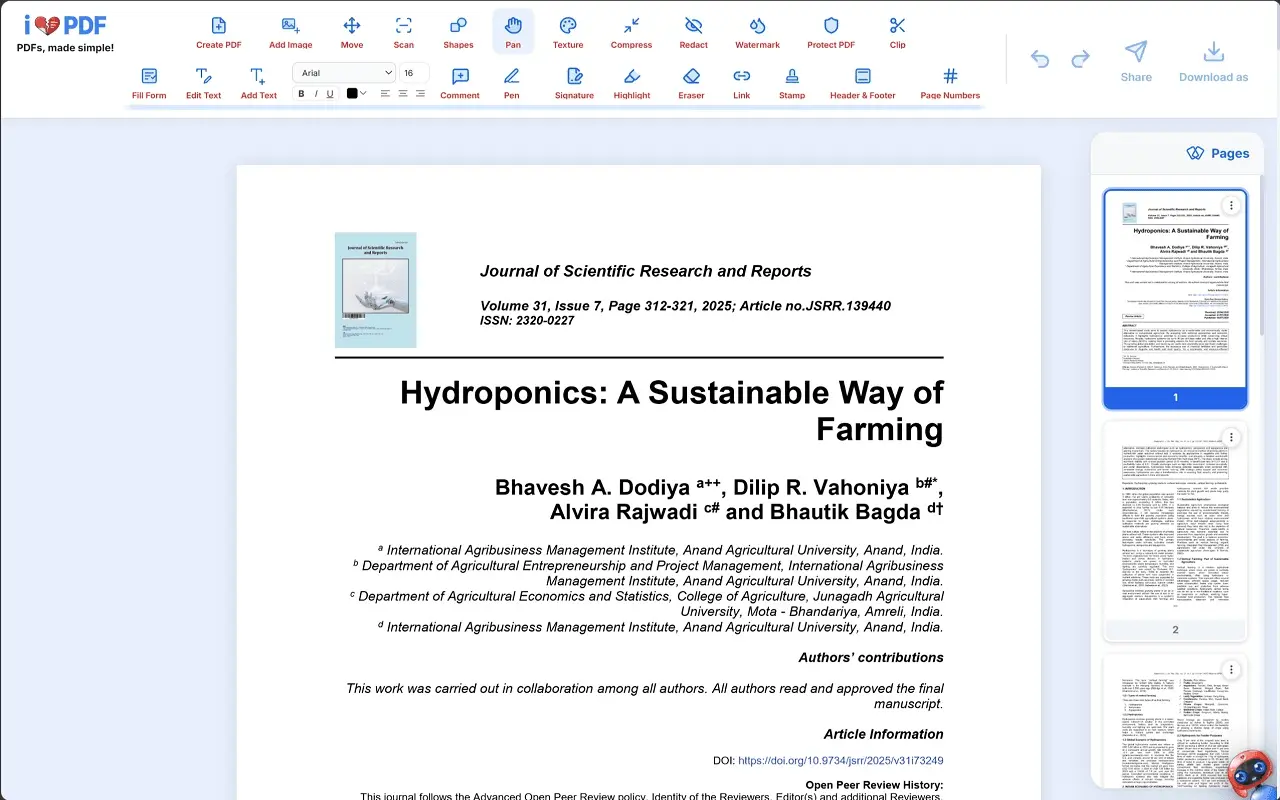Screen dimensions: 1280x800
Task: Click the iLovePDF logo
Action: [65, 27]
